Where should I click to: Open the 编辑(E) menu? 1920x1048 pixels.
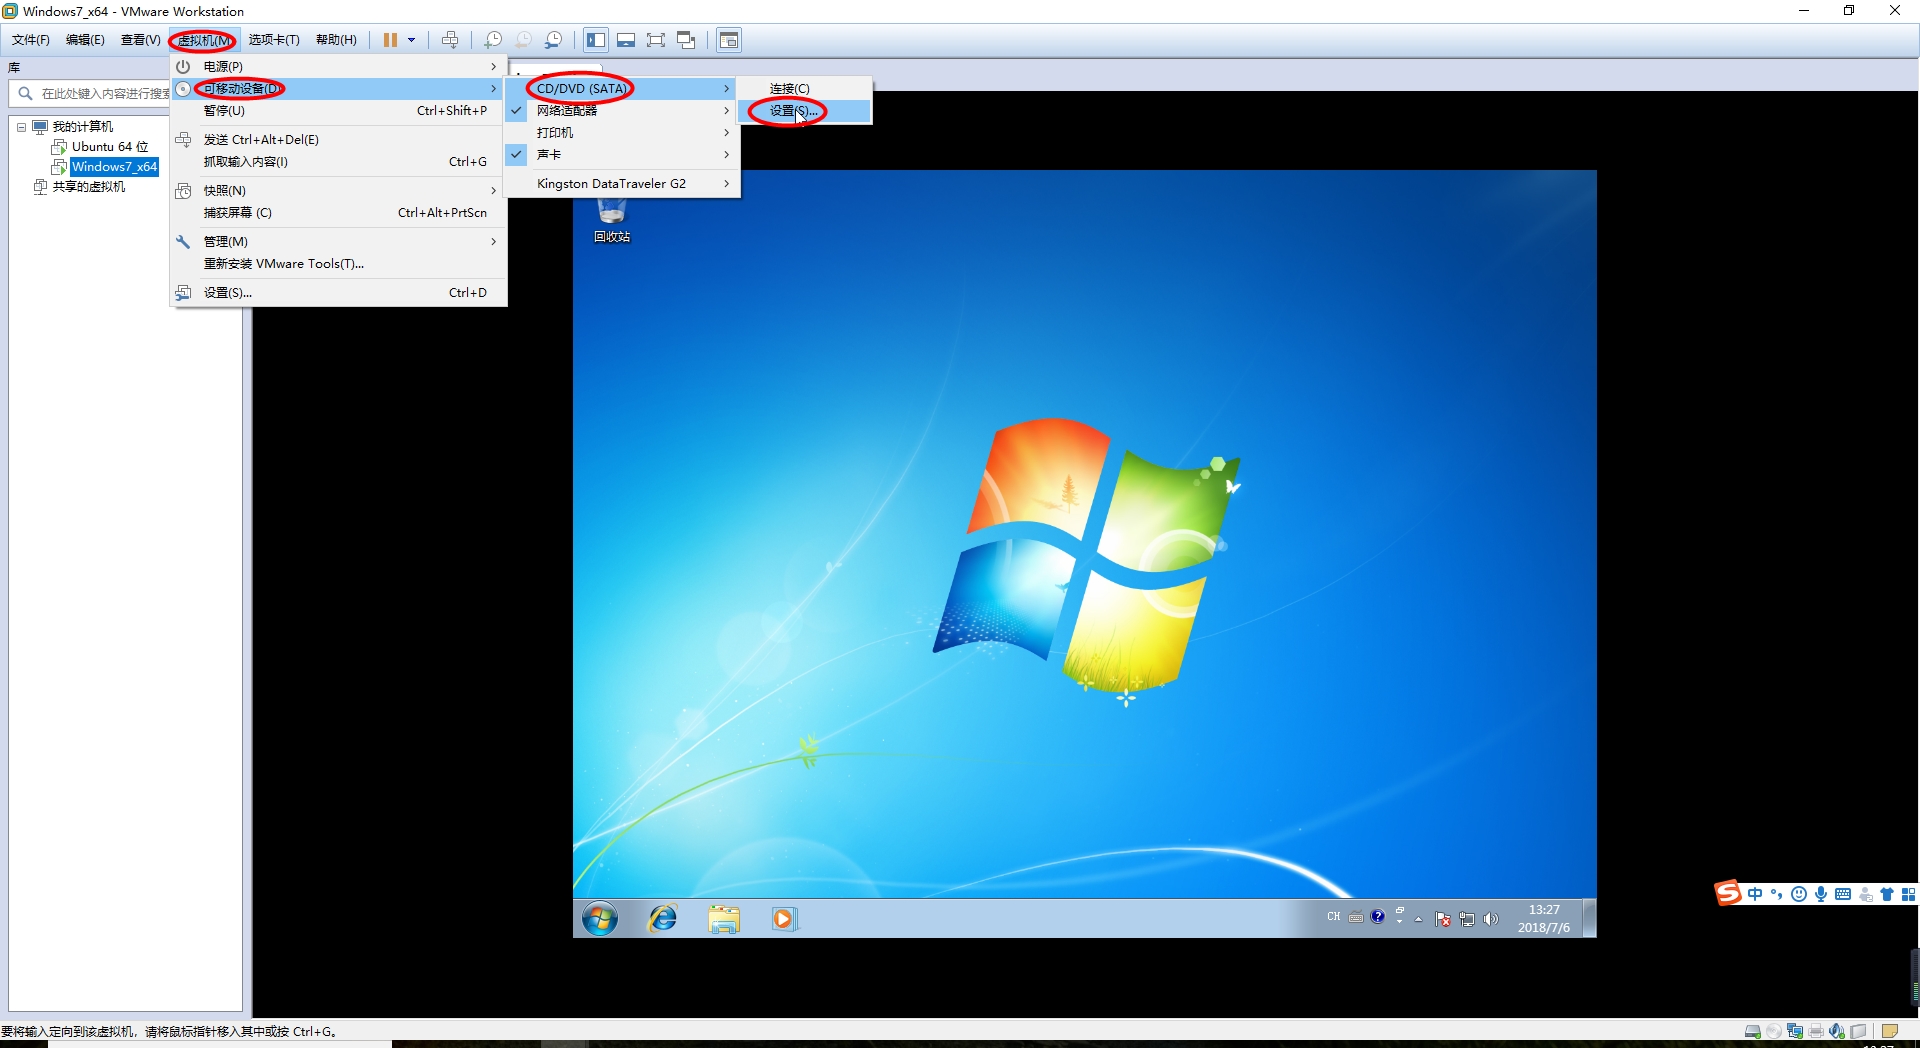[x=85, y=40]
